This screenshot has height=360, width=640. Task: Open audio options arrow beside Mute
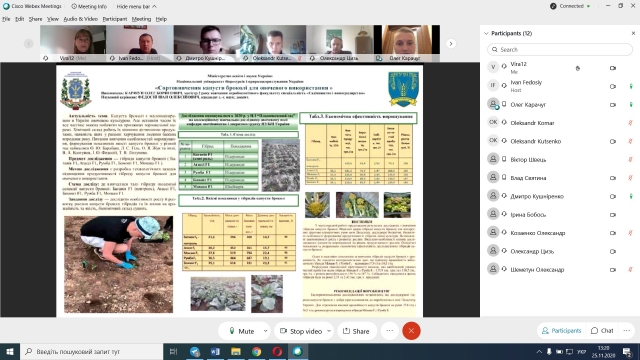coord(265,331)
